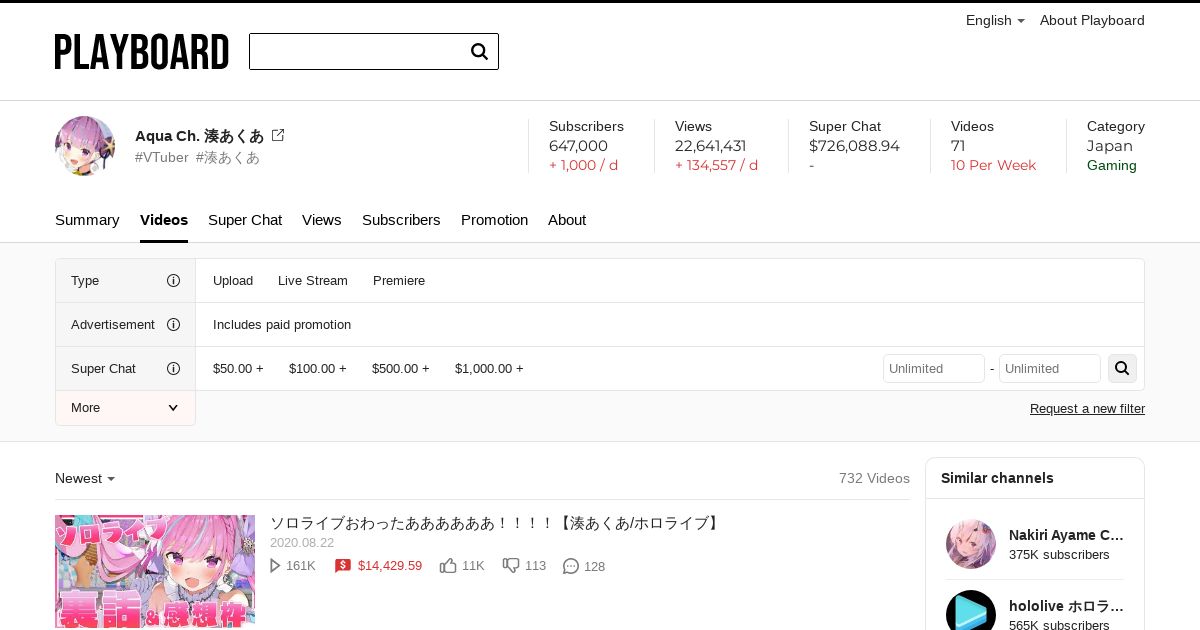Viewport: 1200px width, 630px height.
Task: Select the Videos tab
Action: [164, 220]
